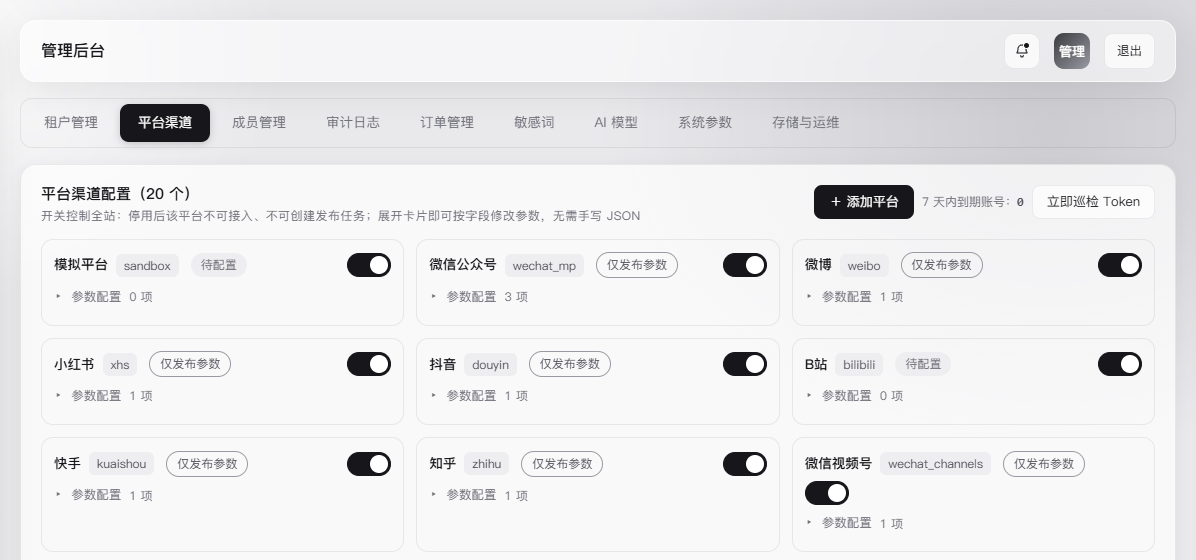Go to the 审计日志 tab
Viewport: 1196px width, 560px height.
pos(353,123)
